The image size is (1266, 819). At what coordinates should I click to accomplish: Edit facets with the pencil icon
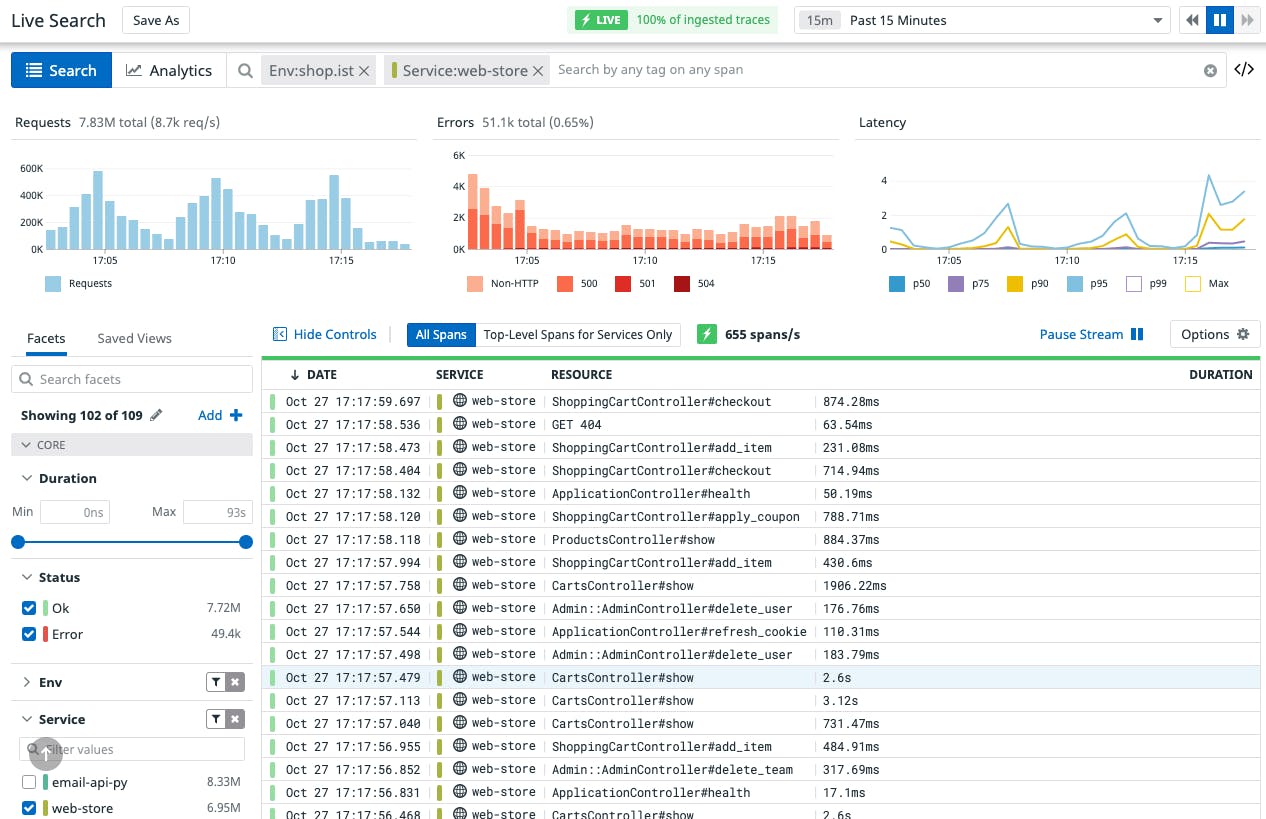pos(156,415)
